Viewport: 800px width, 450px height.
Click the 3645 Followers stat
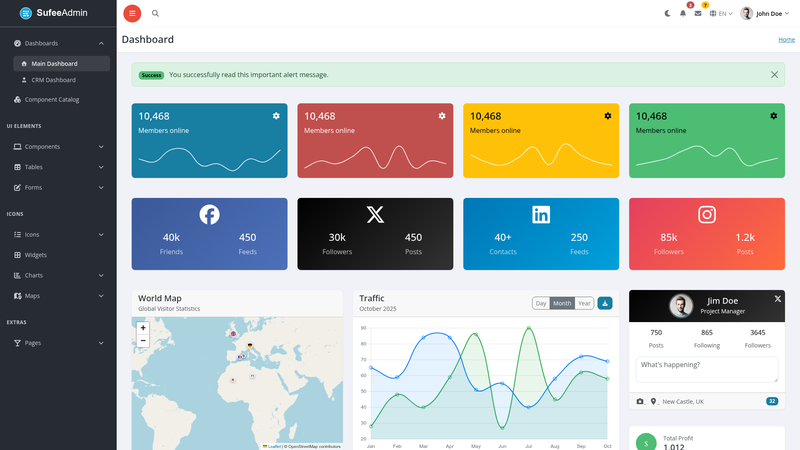pos(758,338)
